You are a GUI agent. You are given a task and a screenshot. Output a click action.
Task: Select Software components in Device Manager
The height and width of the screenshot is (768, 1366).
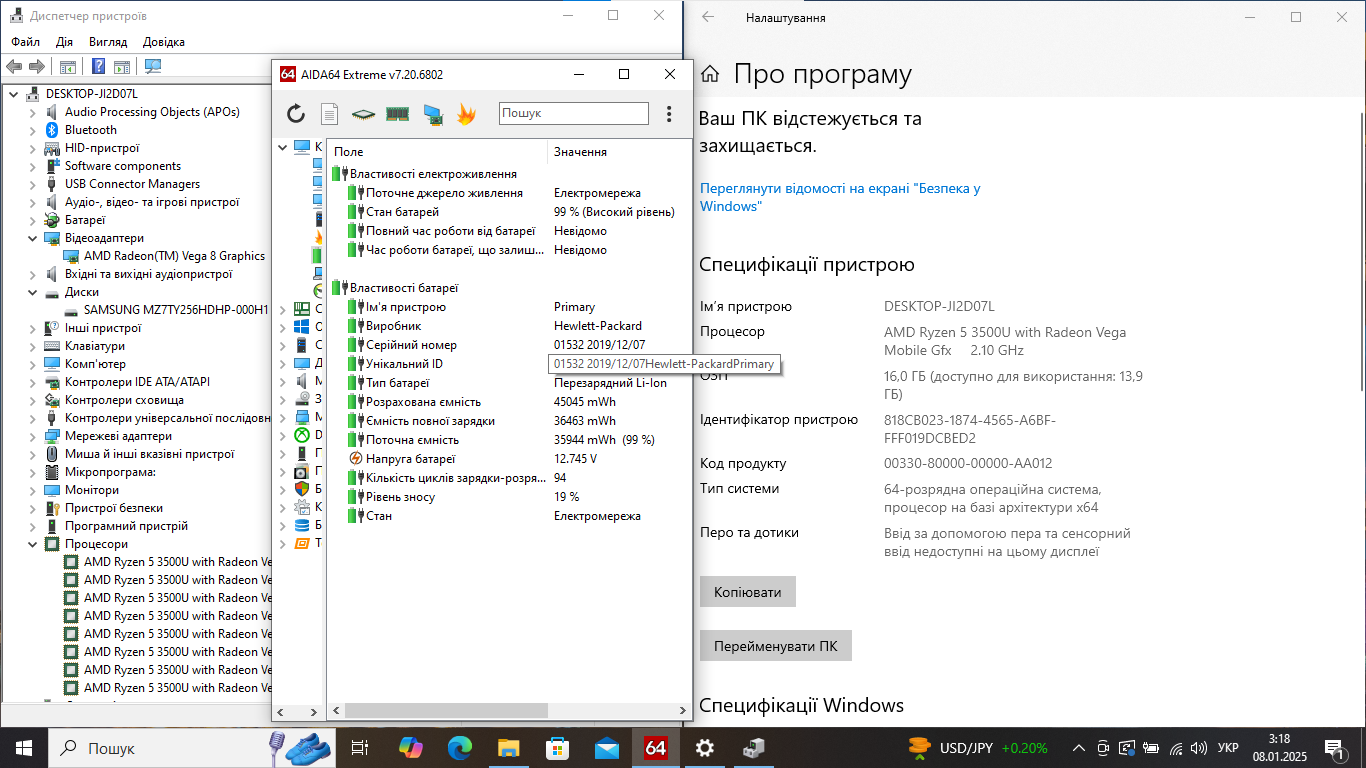pyautogui.click(x=123, y=166)
